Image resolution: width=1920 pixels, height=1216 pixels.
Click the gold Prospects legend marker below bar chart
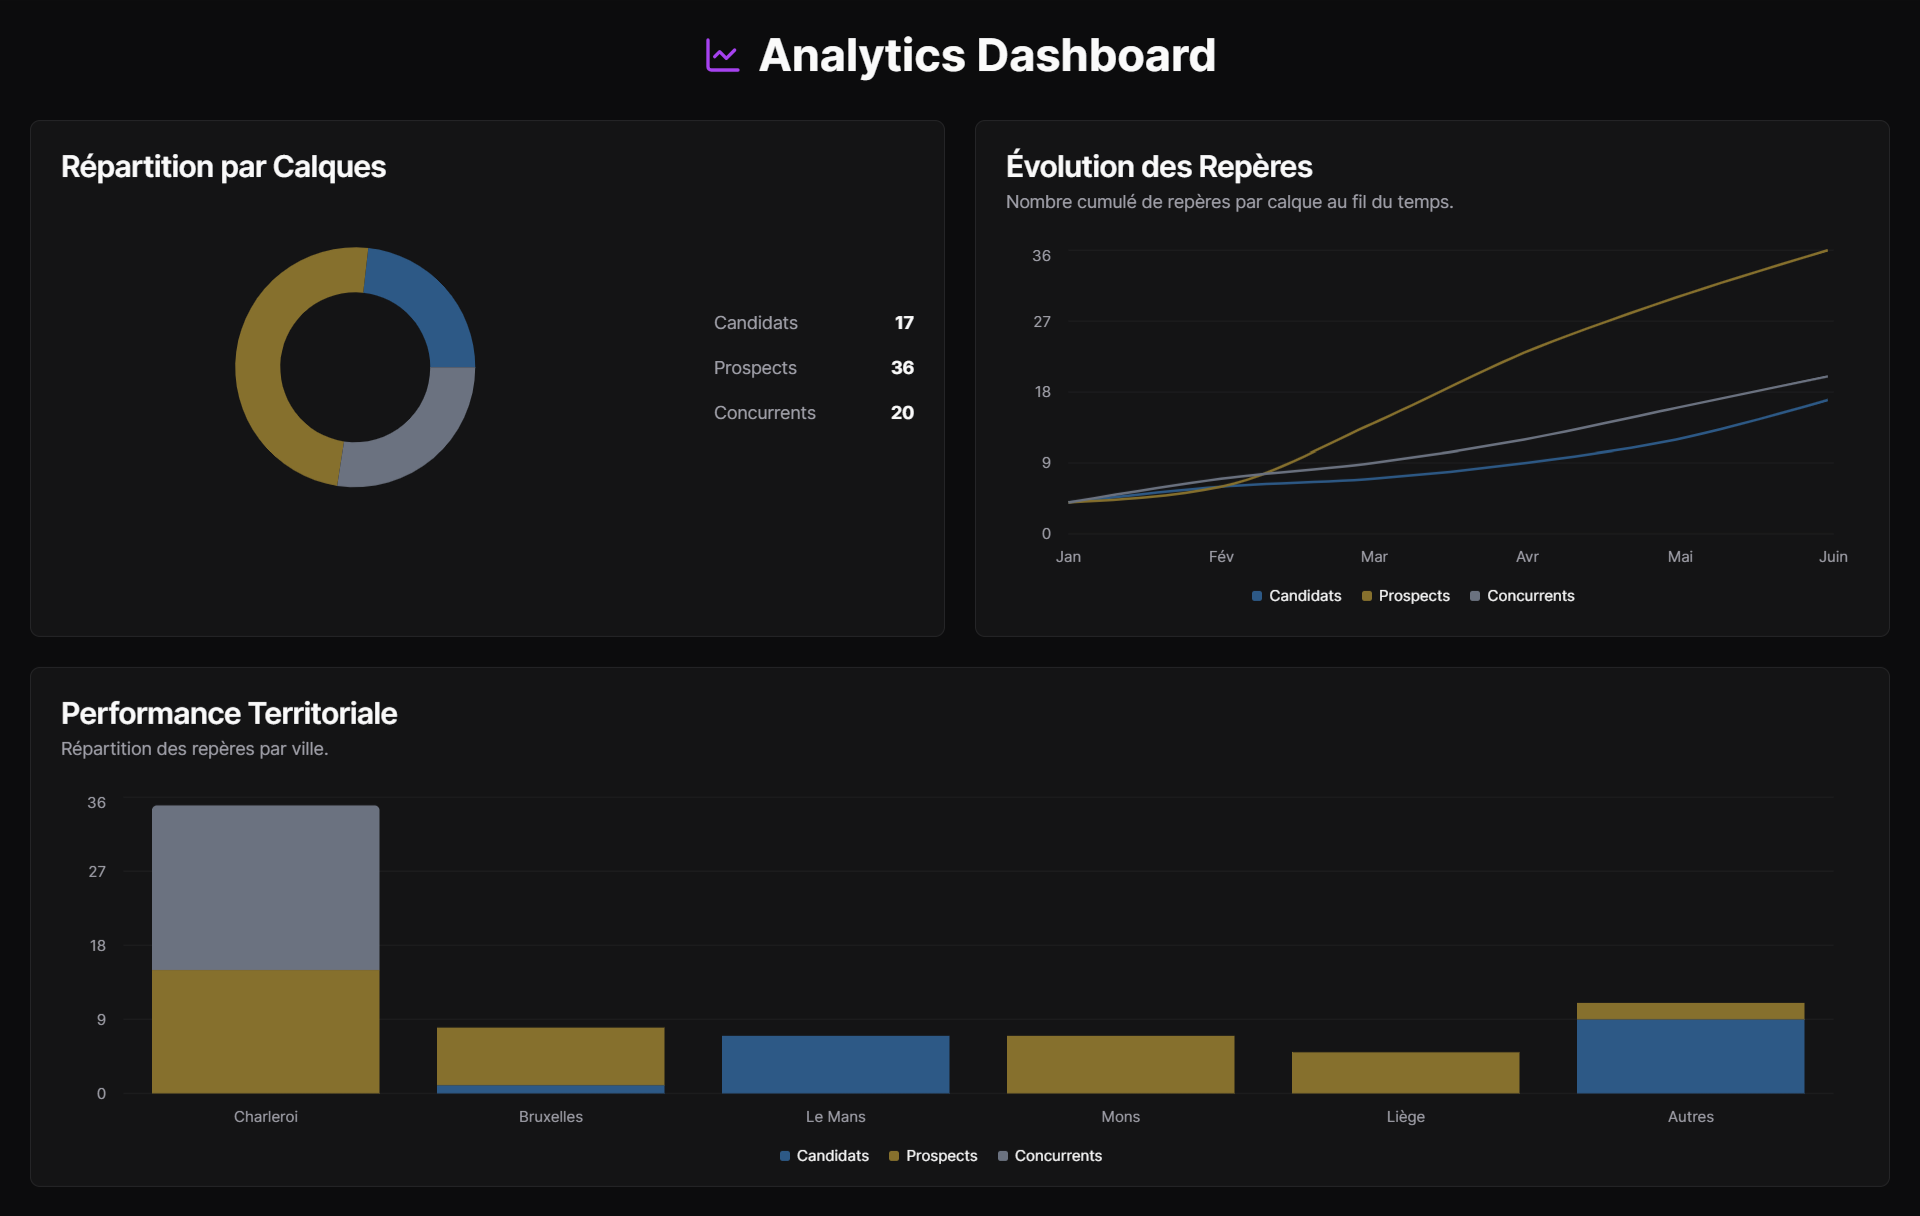click(893, 1156)
